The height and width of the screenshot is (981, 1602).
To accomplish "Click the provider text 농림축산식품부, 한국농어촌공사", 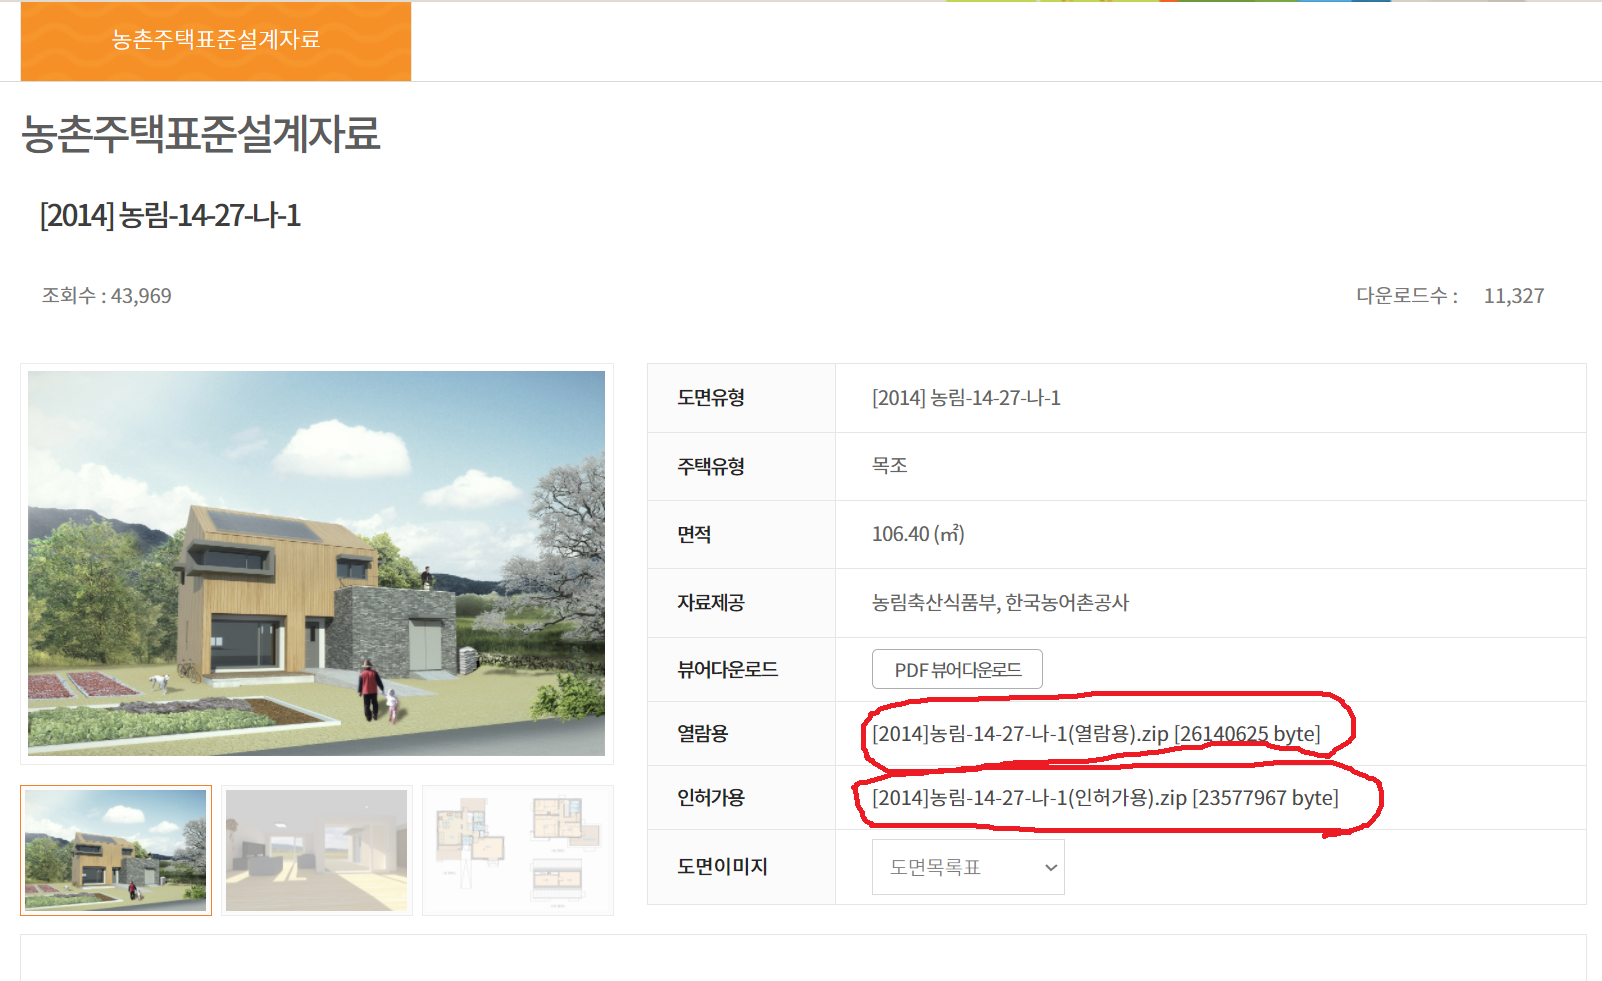I will pyautogui.click(x=1000, y=603).
